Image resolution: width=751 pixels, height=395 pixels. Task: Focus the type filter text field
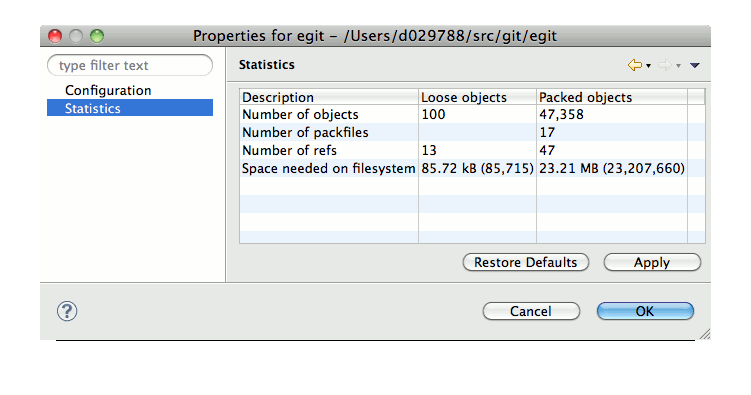click(130, 65)
